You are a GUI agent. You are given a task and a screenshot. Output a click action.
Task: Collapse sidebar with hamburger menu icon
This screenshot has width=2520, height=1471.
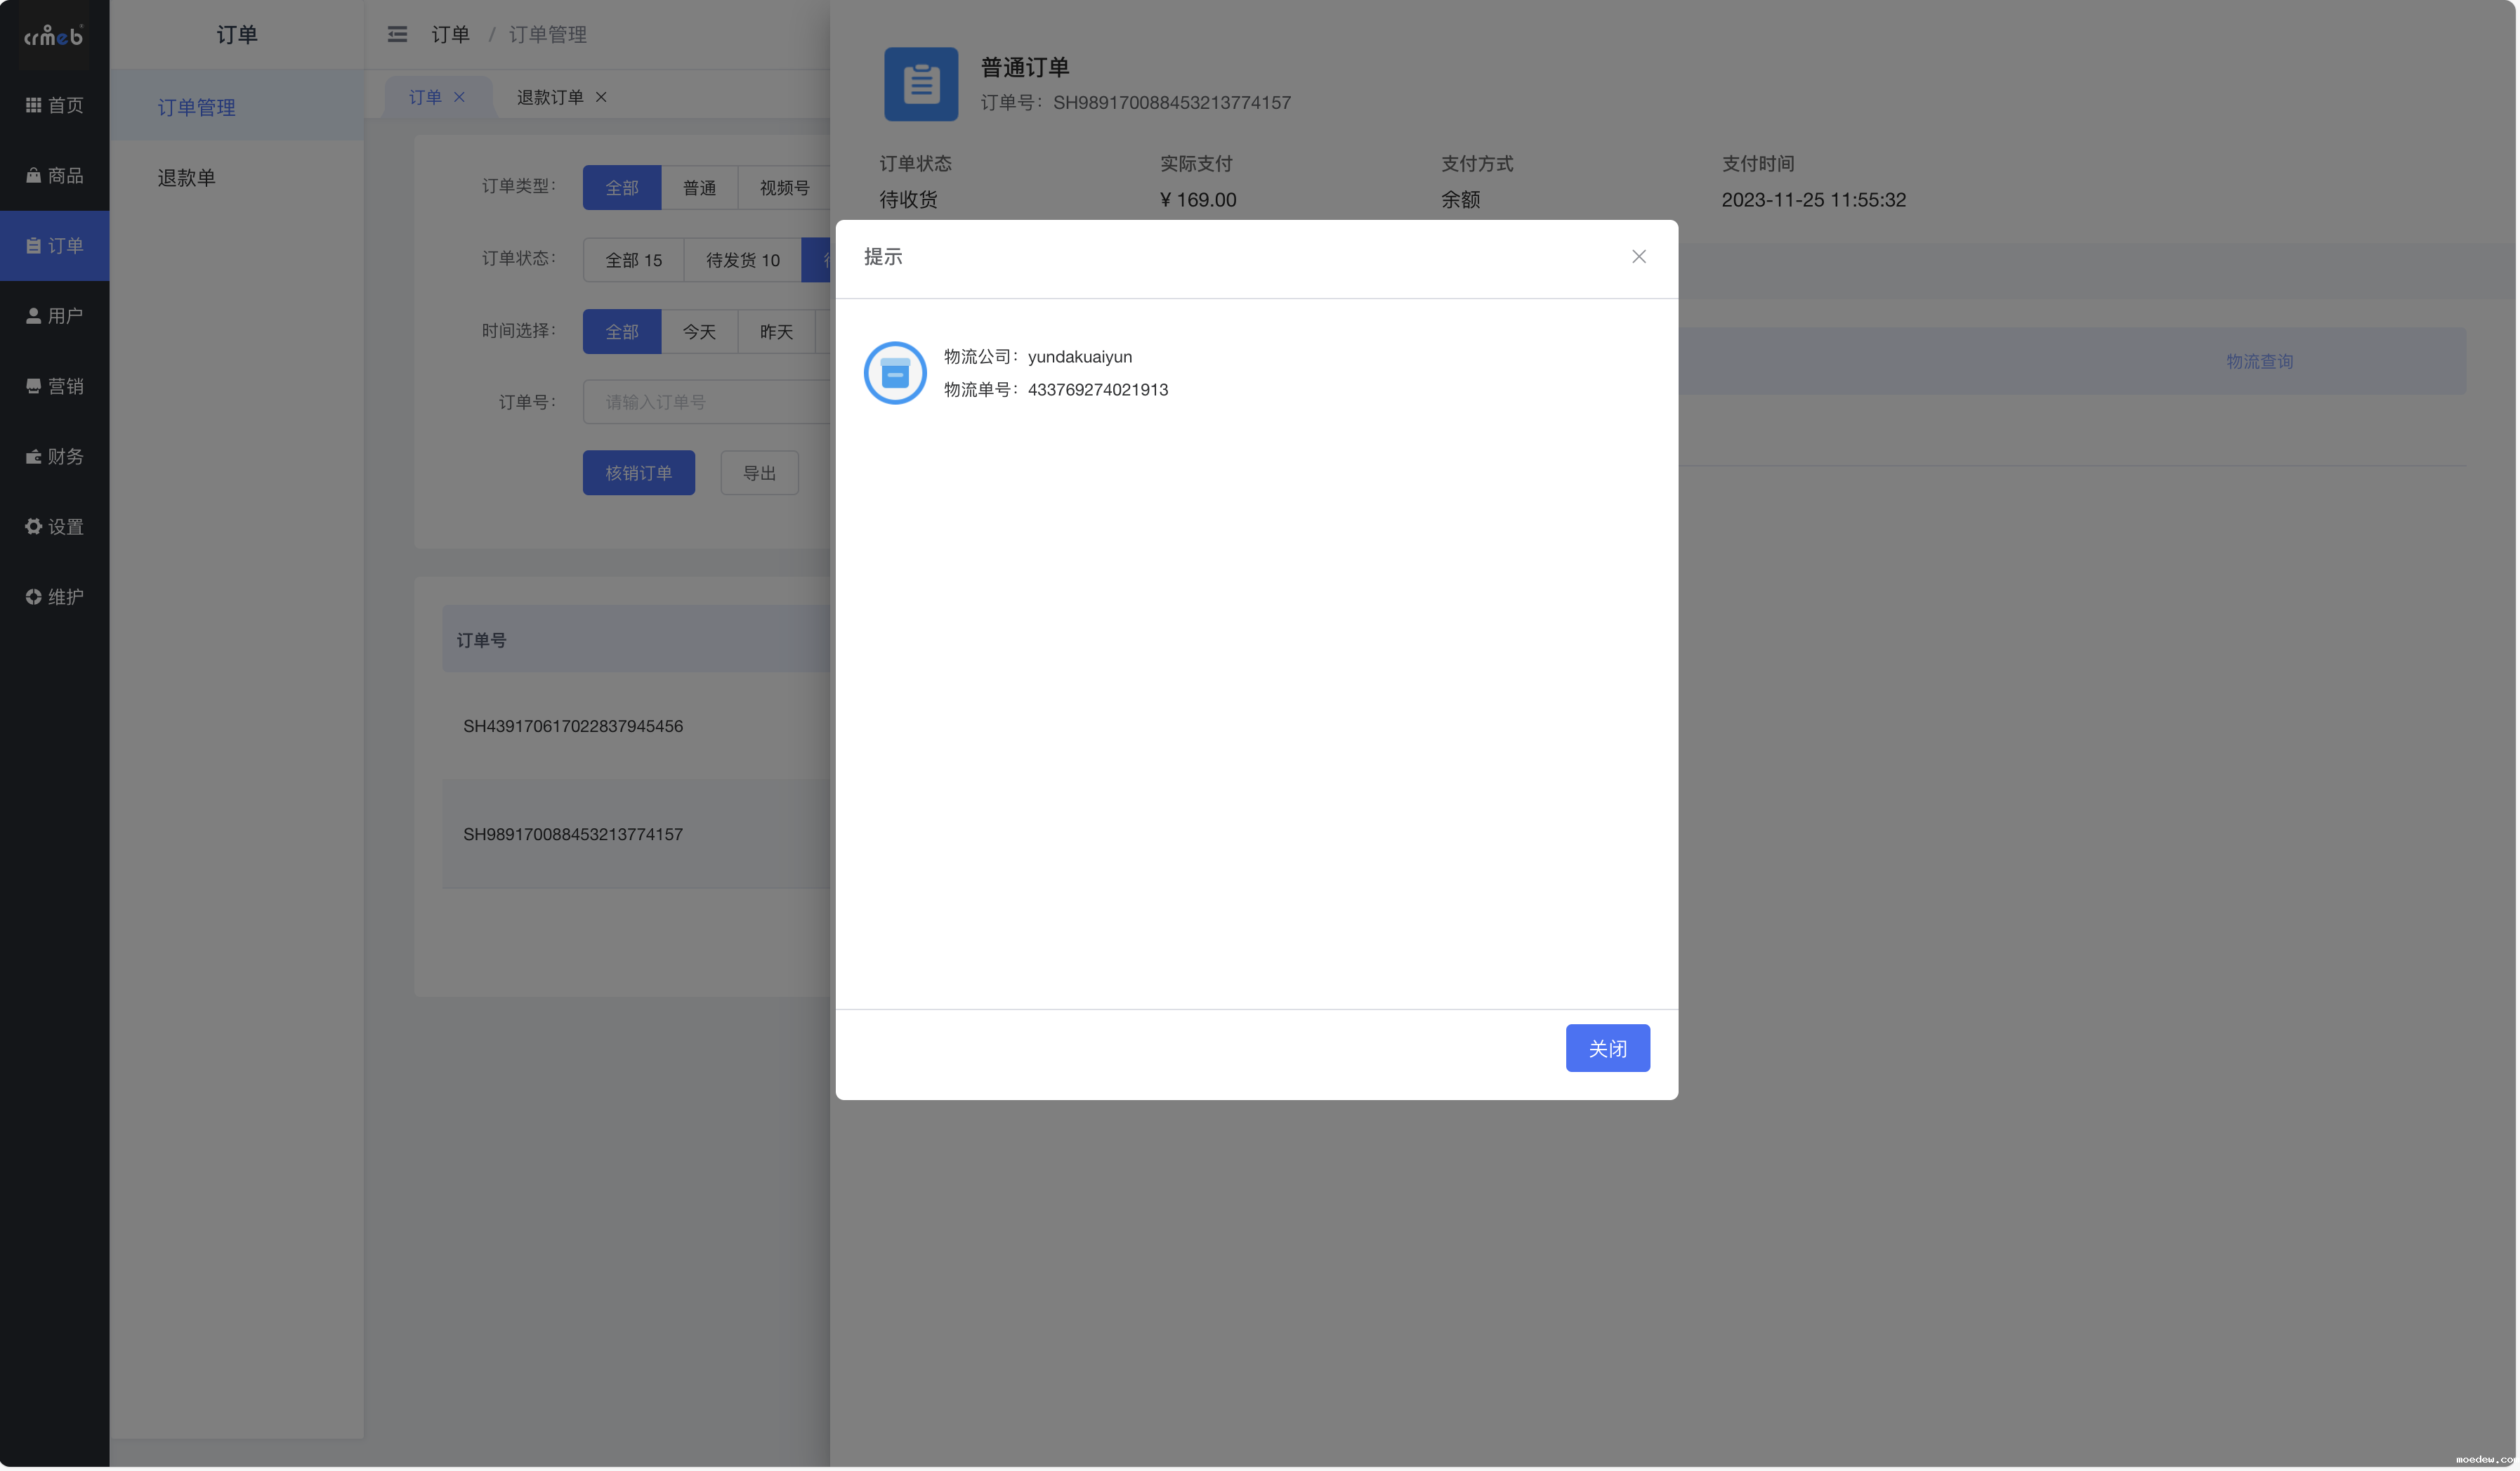tap(397, 35)
